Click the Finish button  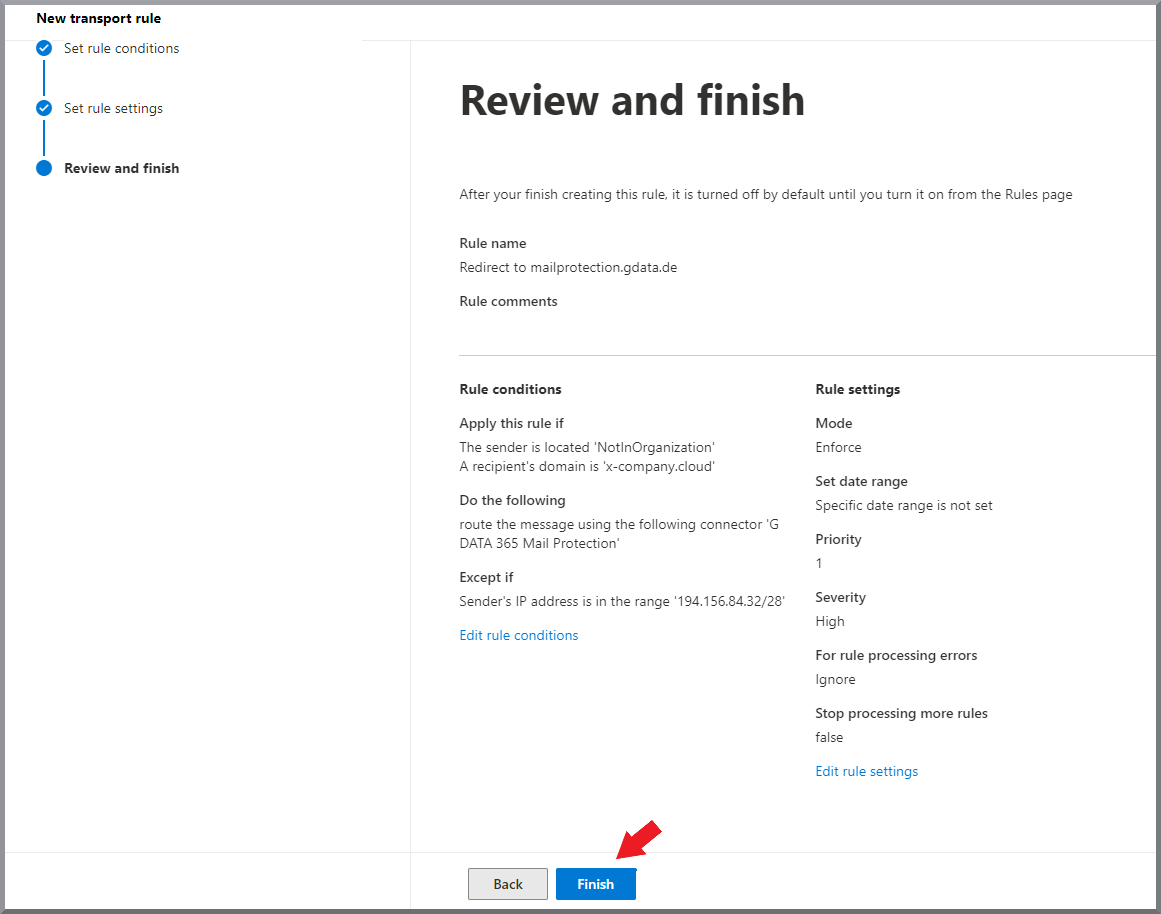pyautogui.click(x=595, y=884)
